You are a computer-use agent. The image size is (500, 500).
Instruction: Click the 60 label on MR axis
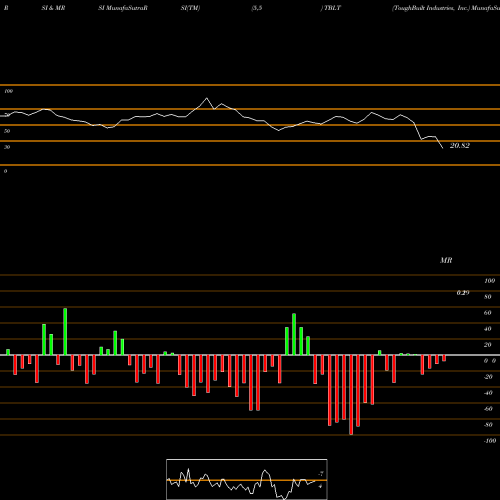pyautogui.click(x=488, y=313)
